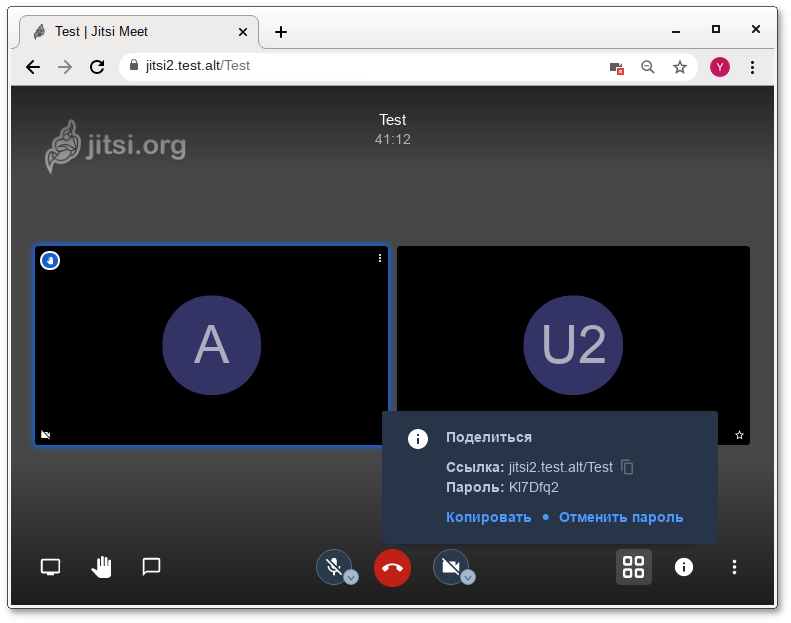Open a new browser tab
The height and width of the screenshot is (623, 791).
[x=281, y=32]
